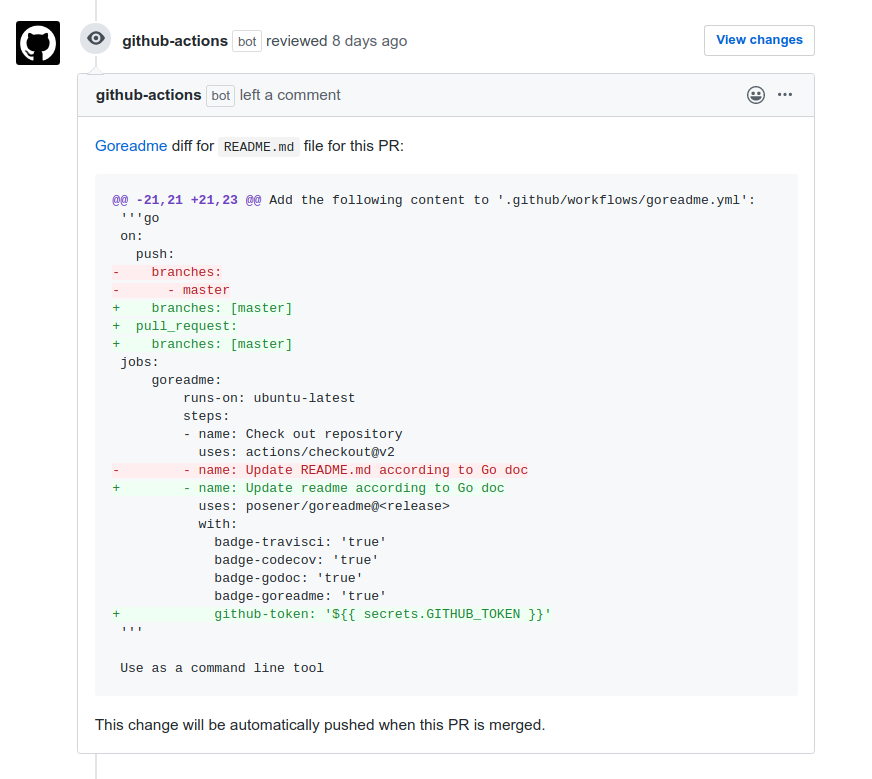The height and width of the screenshot is (779, 872).
Task: Click the eye review icon
Action: (96, 39)
